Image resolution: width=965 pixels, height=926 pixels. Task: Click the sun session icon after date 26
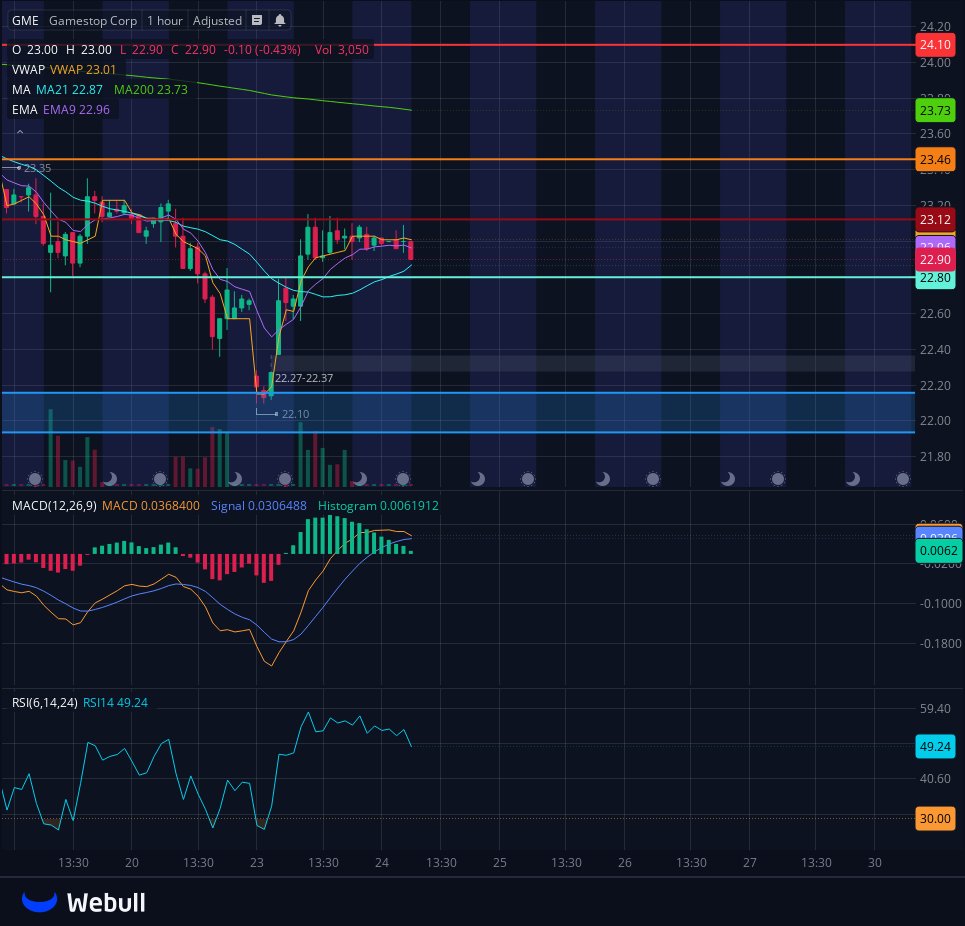point(653,478)
